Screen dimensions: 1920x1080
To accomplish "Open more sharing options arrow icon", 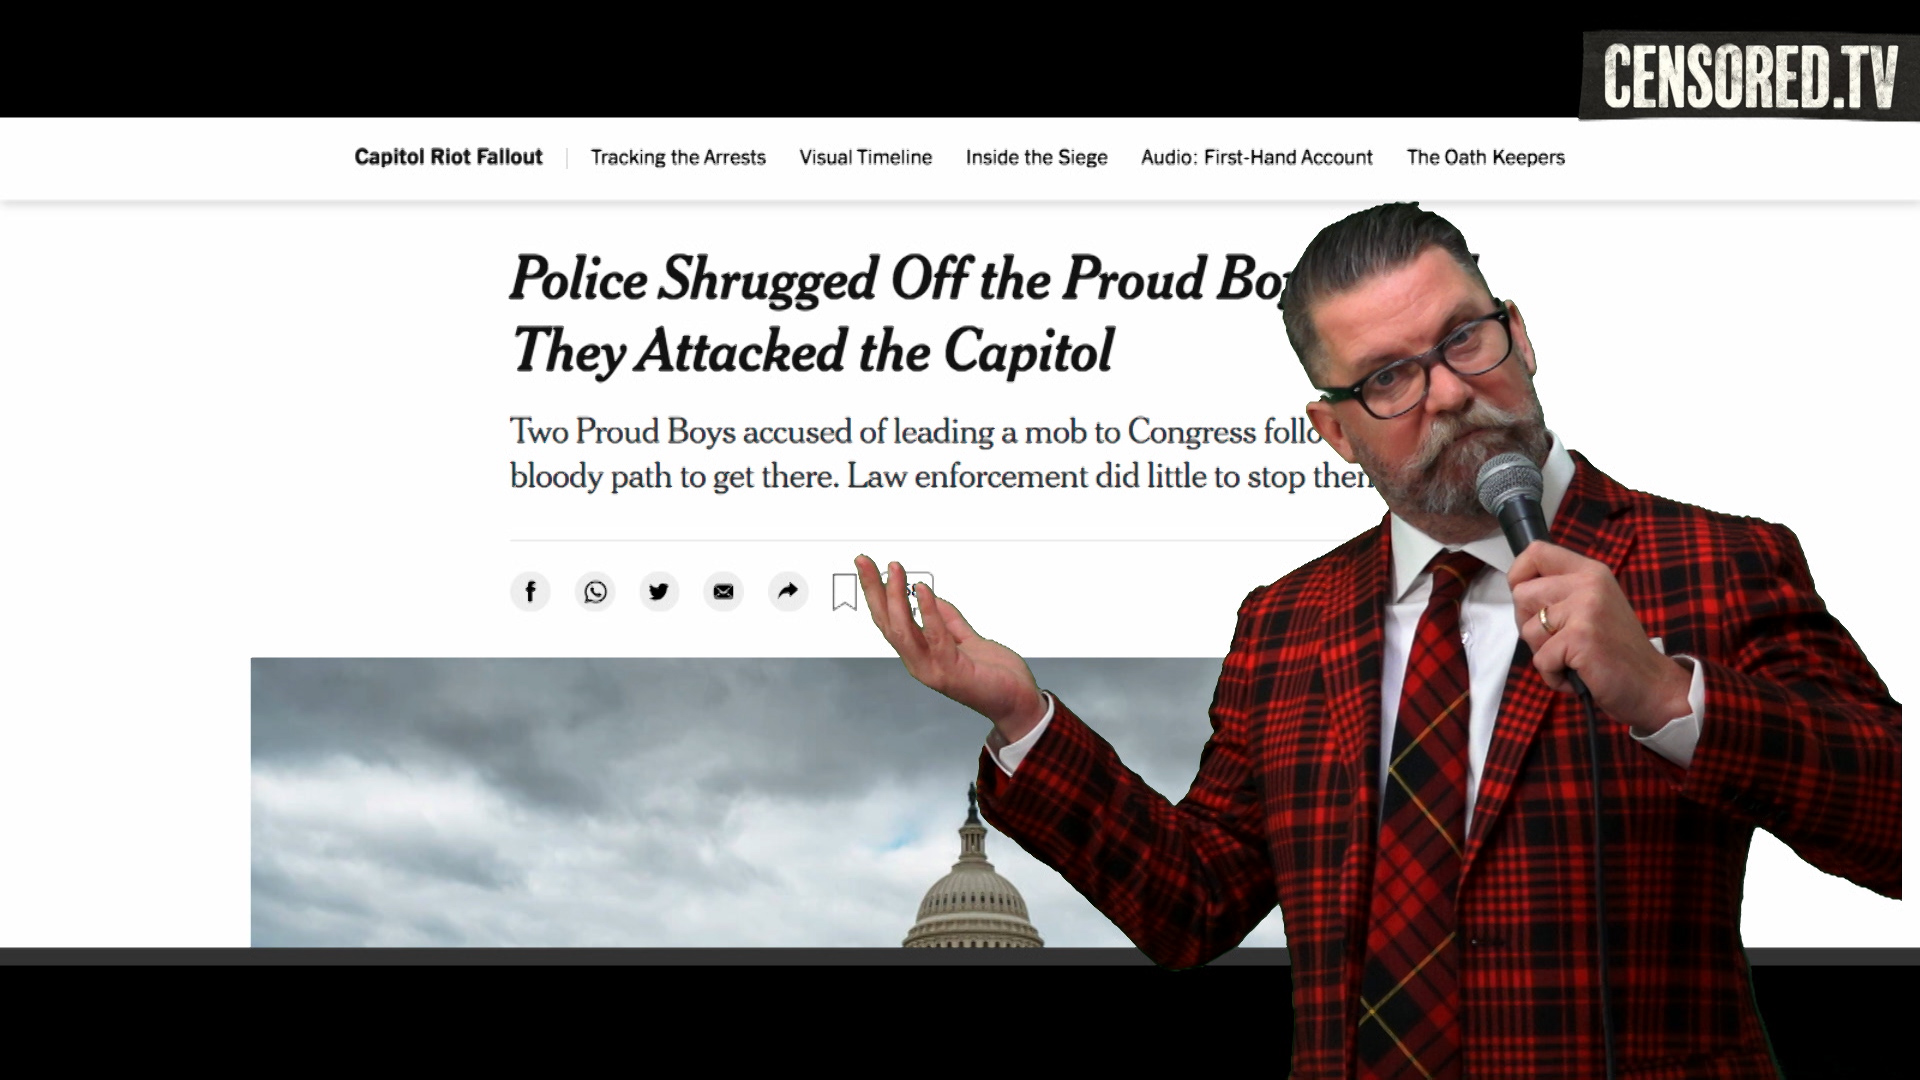I will pyautogui.click(x=788, y=592).
